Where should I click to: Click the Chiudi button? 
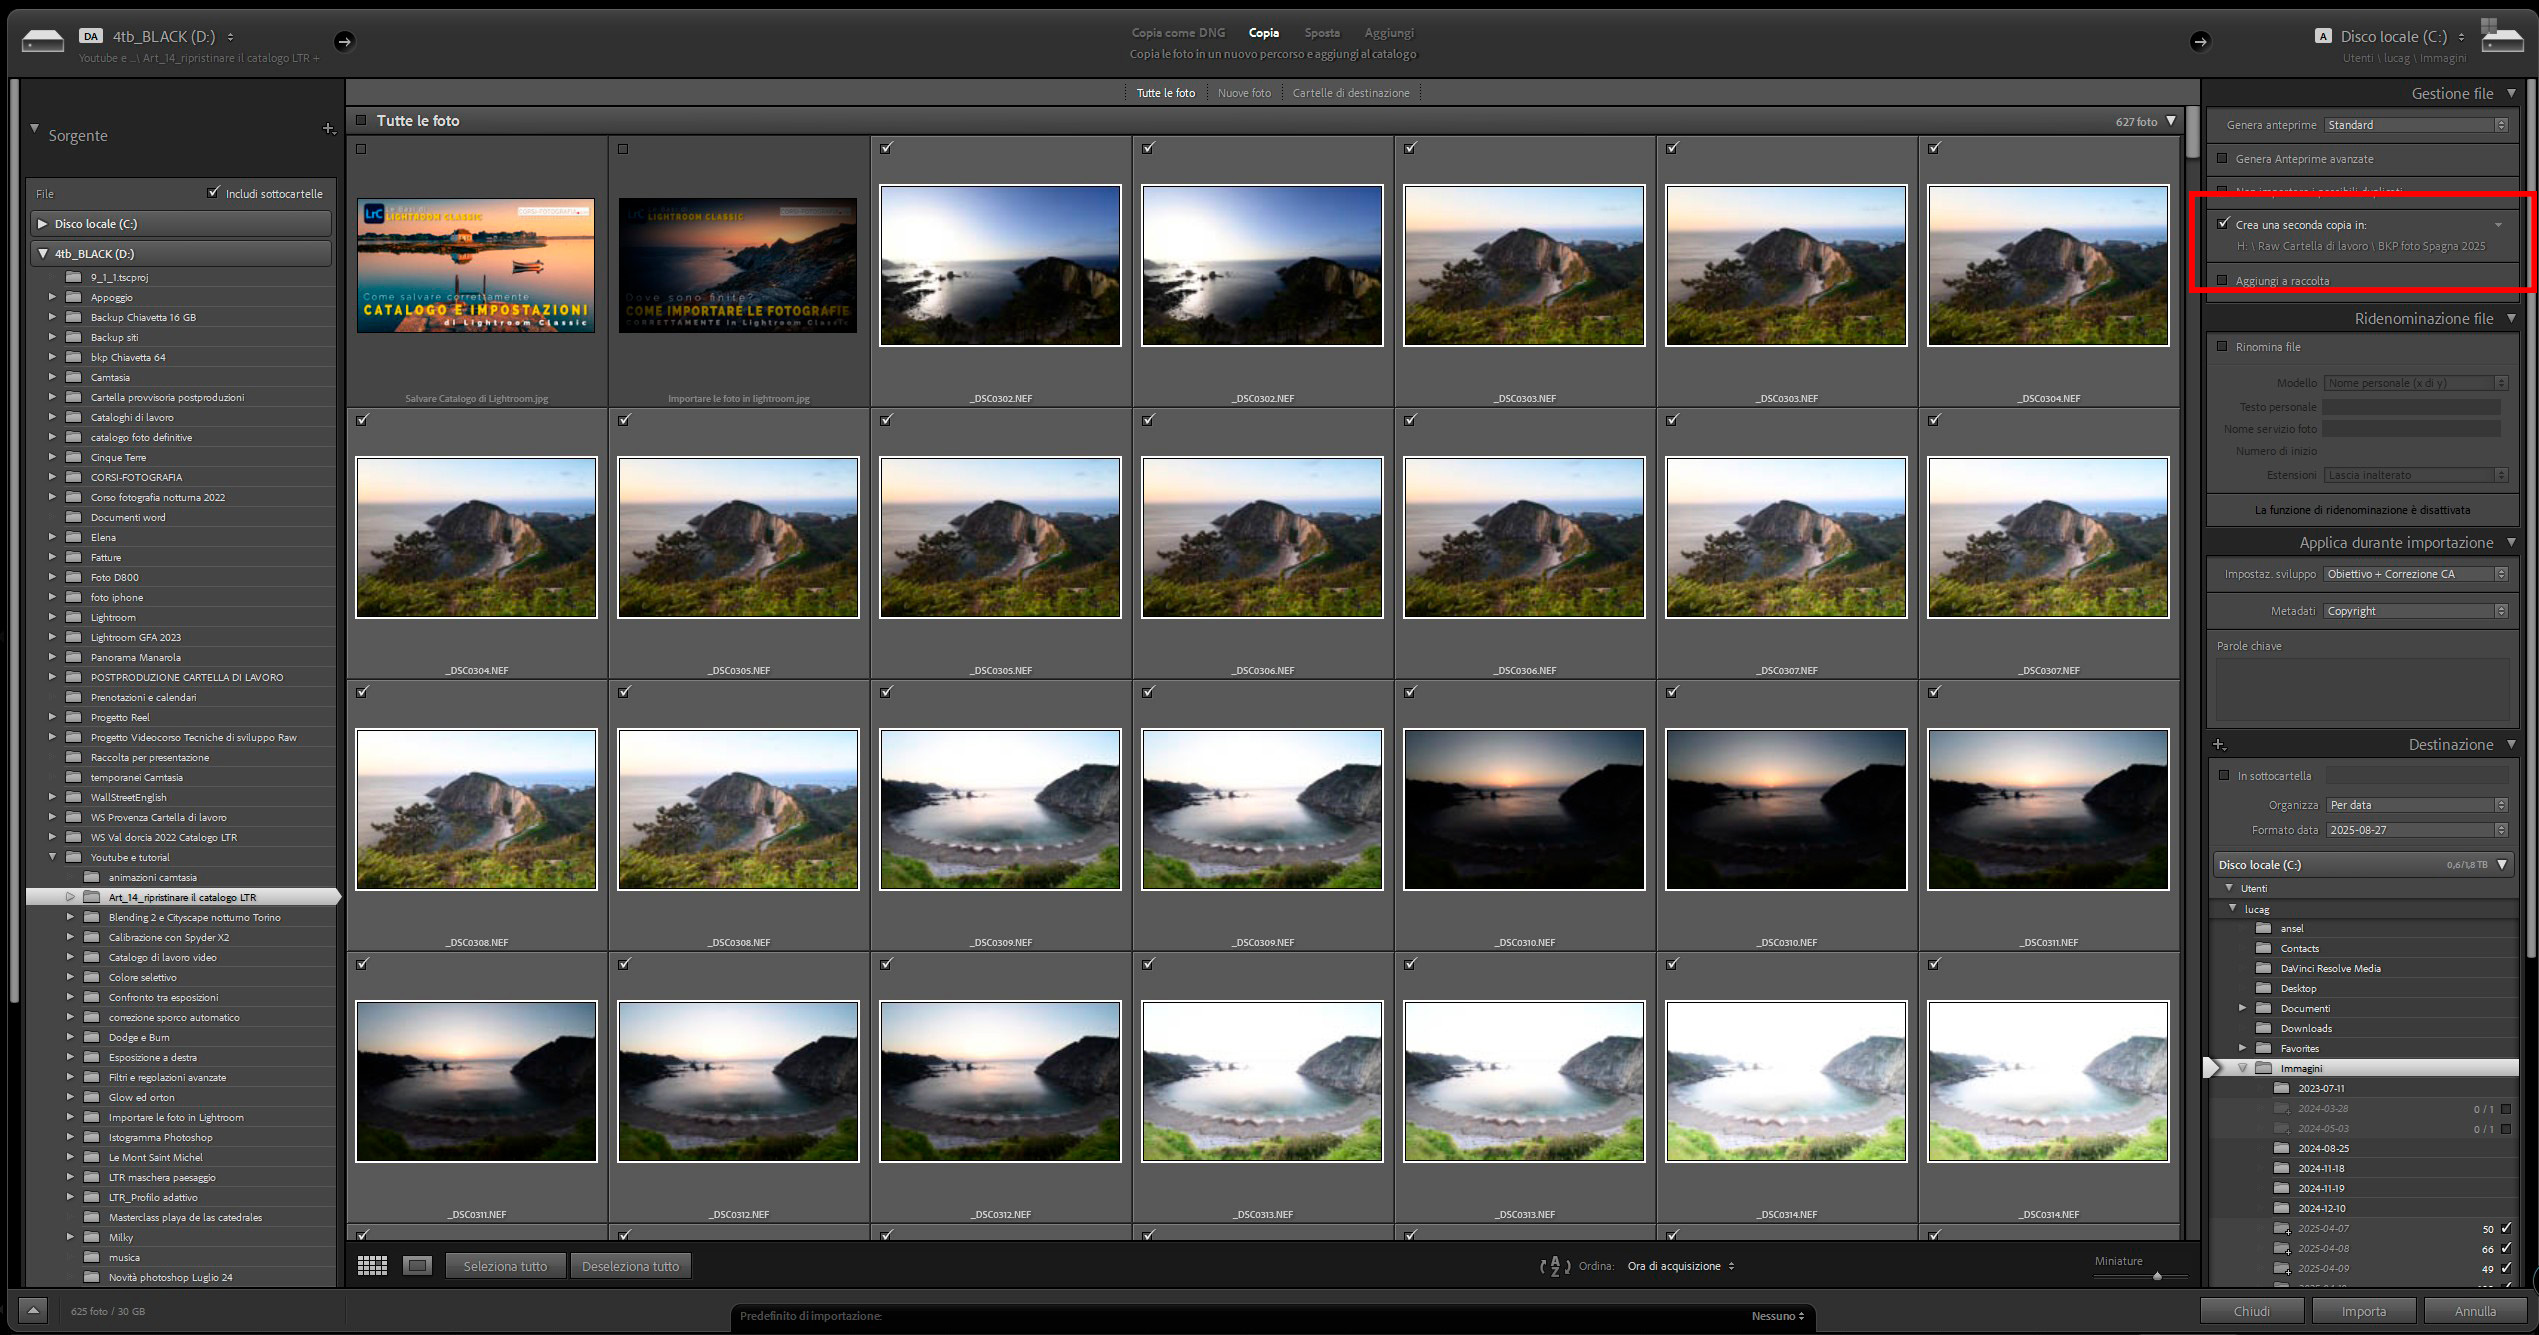coord(2251,1311)
